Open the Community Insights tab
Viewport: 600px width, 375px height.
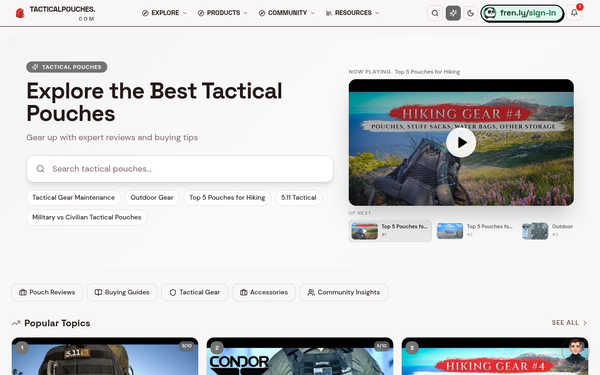[344, 292]
